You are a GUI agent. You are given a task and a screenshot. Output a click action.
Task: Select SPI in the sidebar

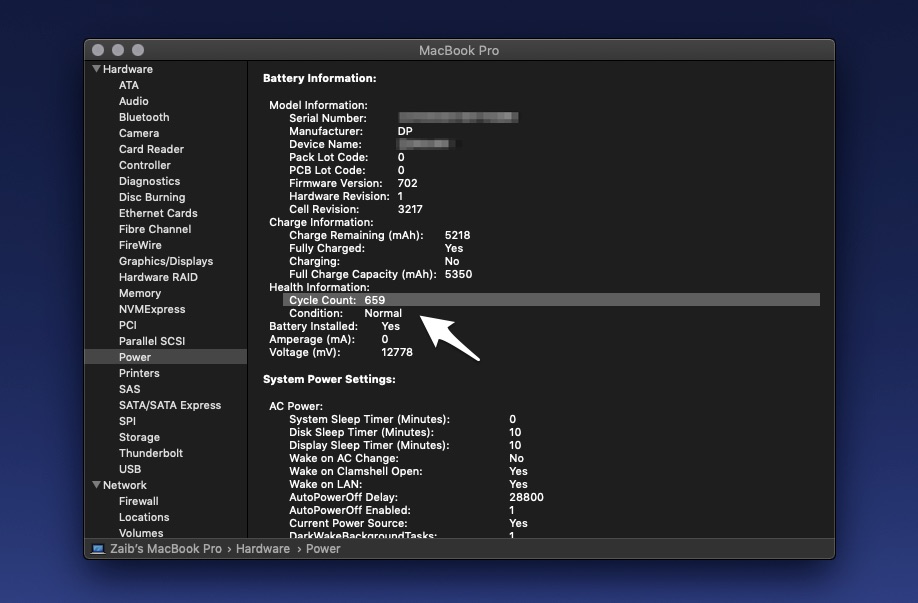(127, 422)
